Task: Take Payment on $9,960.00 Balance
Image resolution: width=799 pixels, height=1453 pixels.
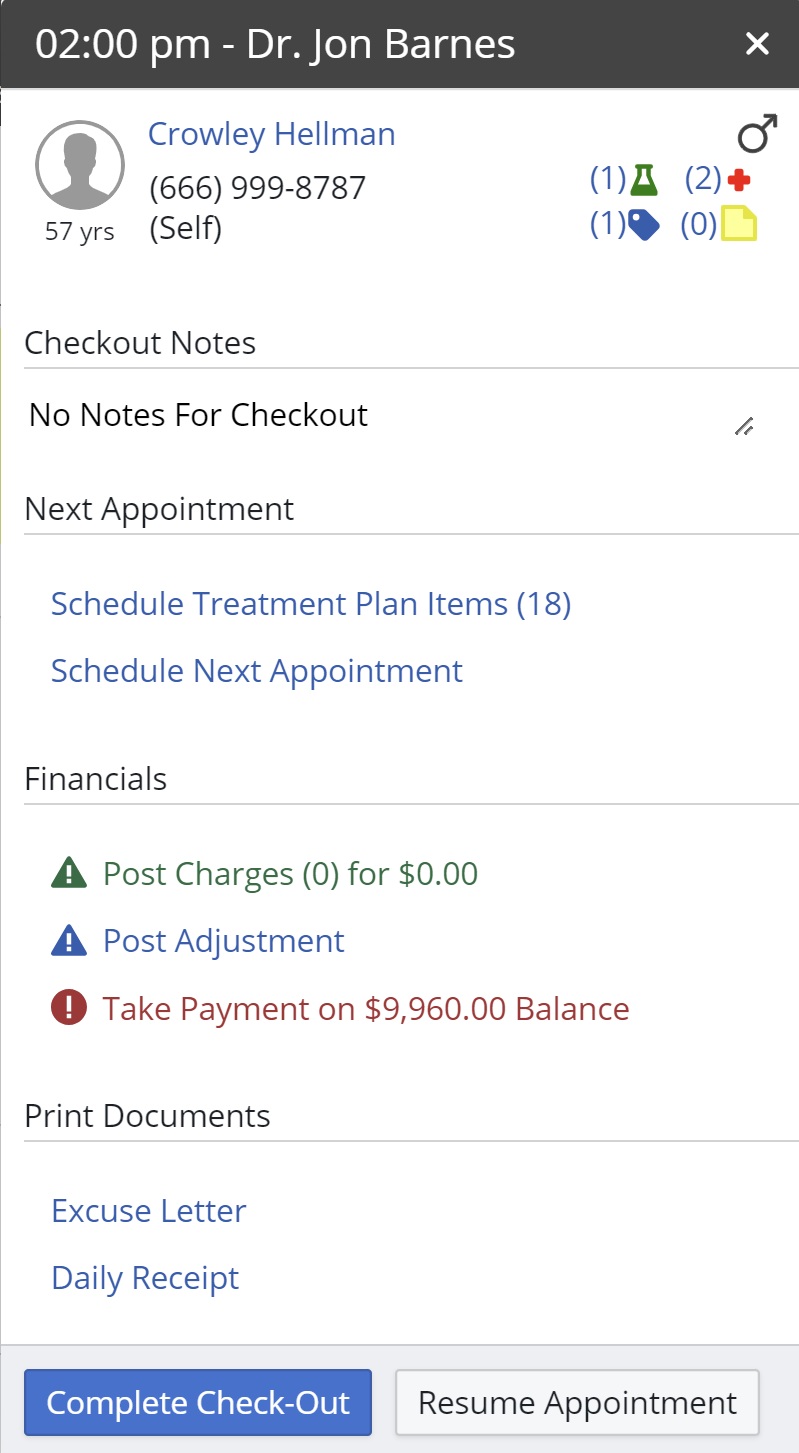Action: [366, 1008]
